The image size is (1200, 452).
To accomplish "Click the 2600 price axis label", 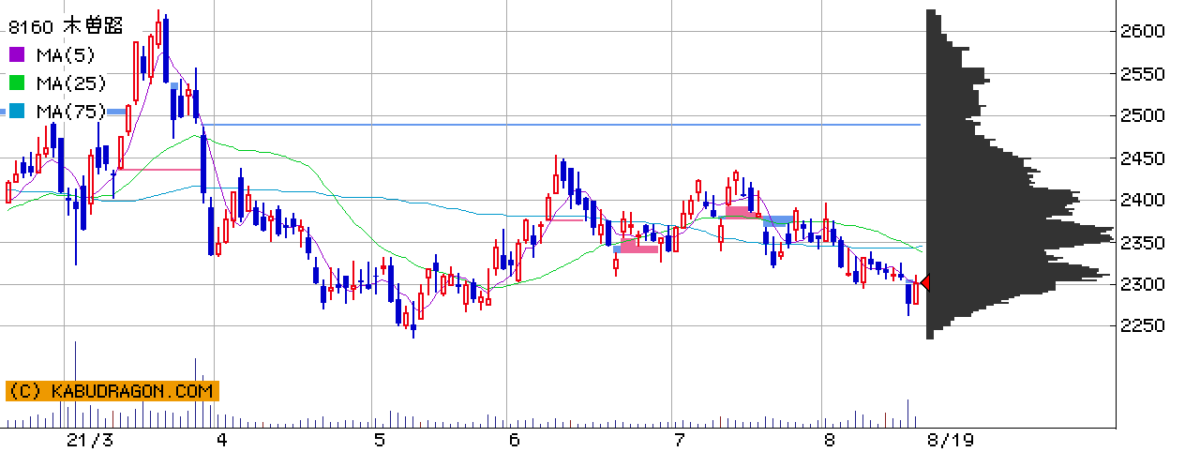I will pos(1142,32).
